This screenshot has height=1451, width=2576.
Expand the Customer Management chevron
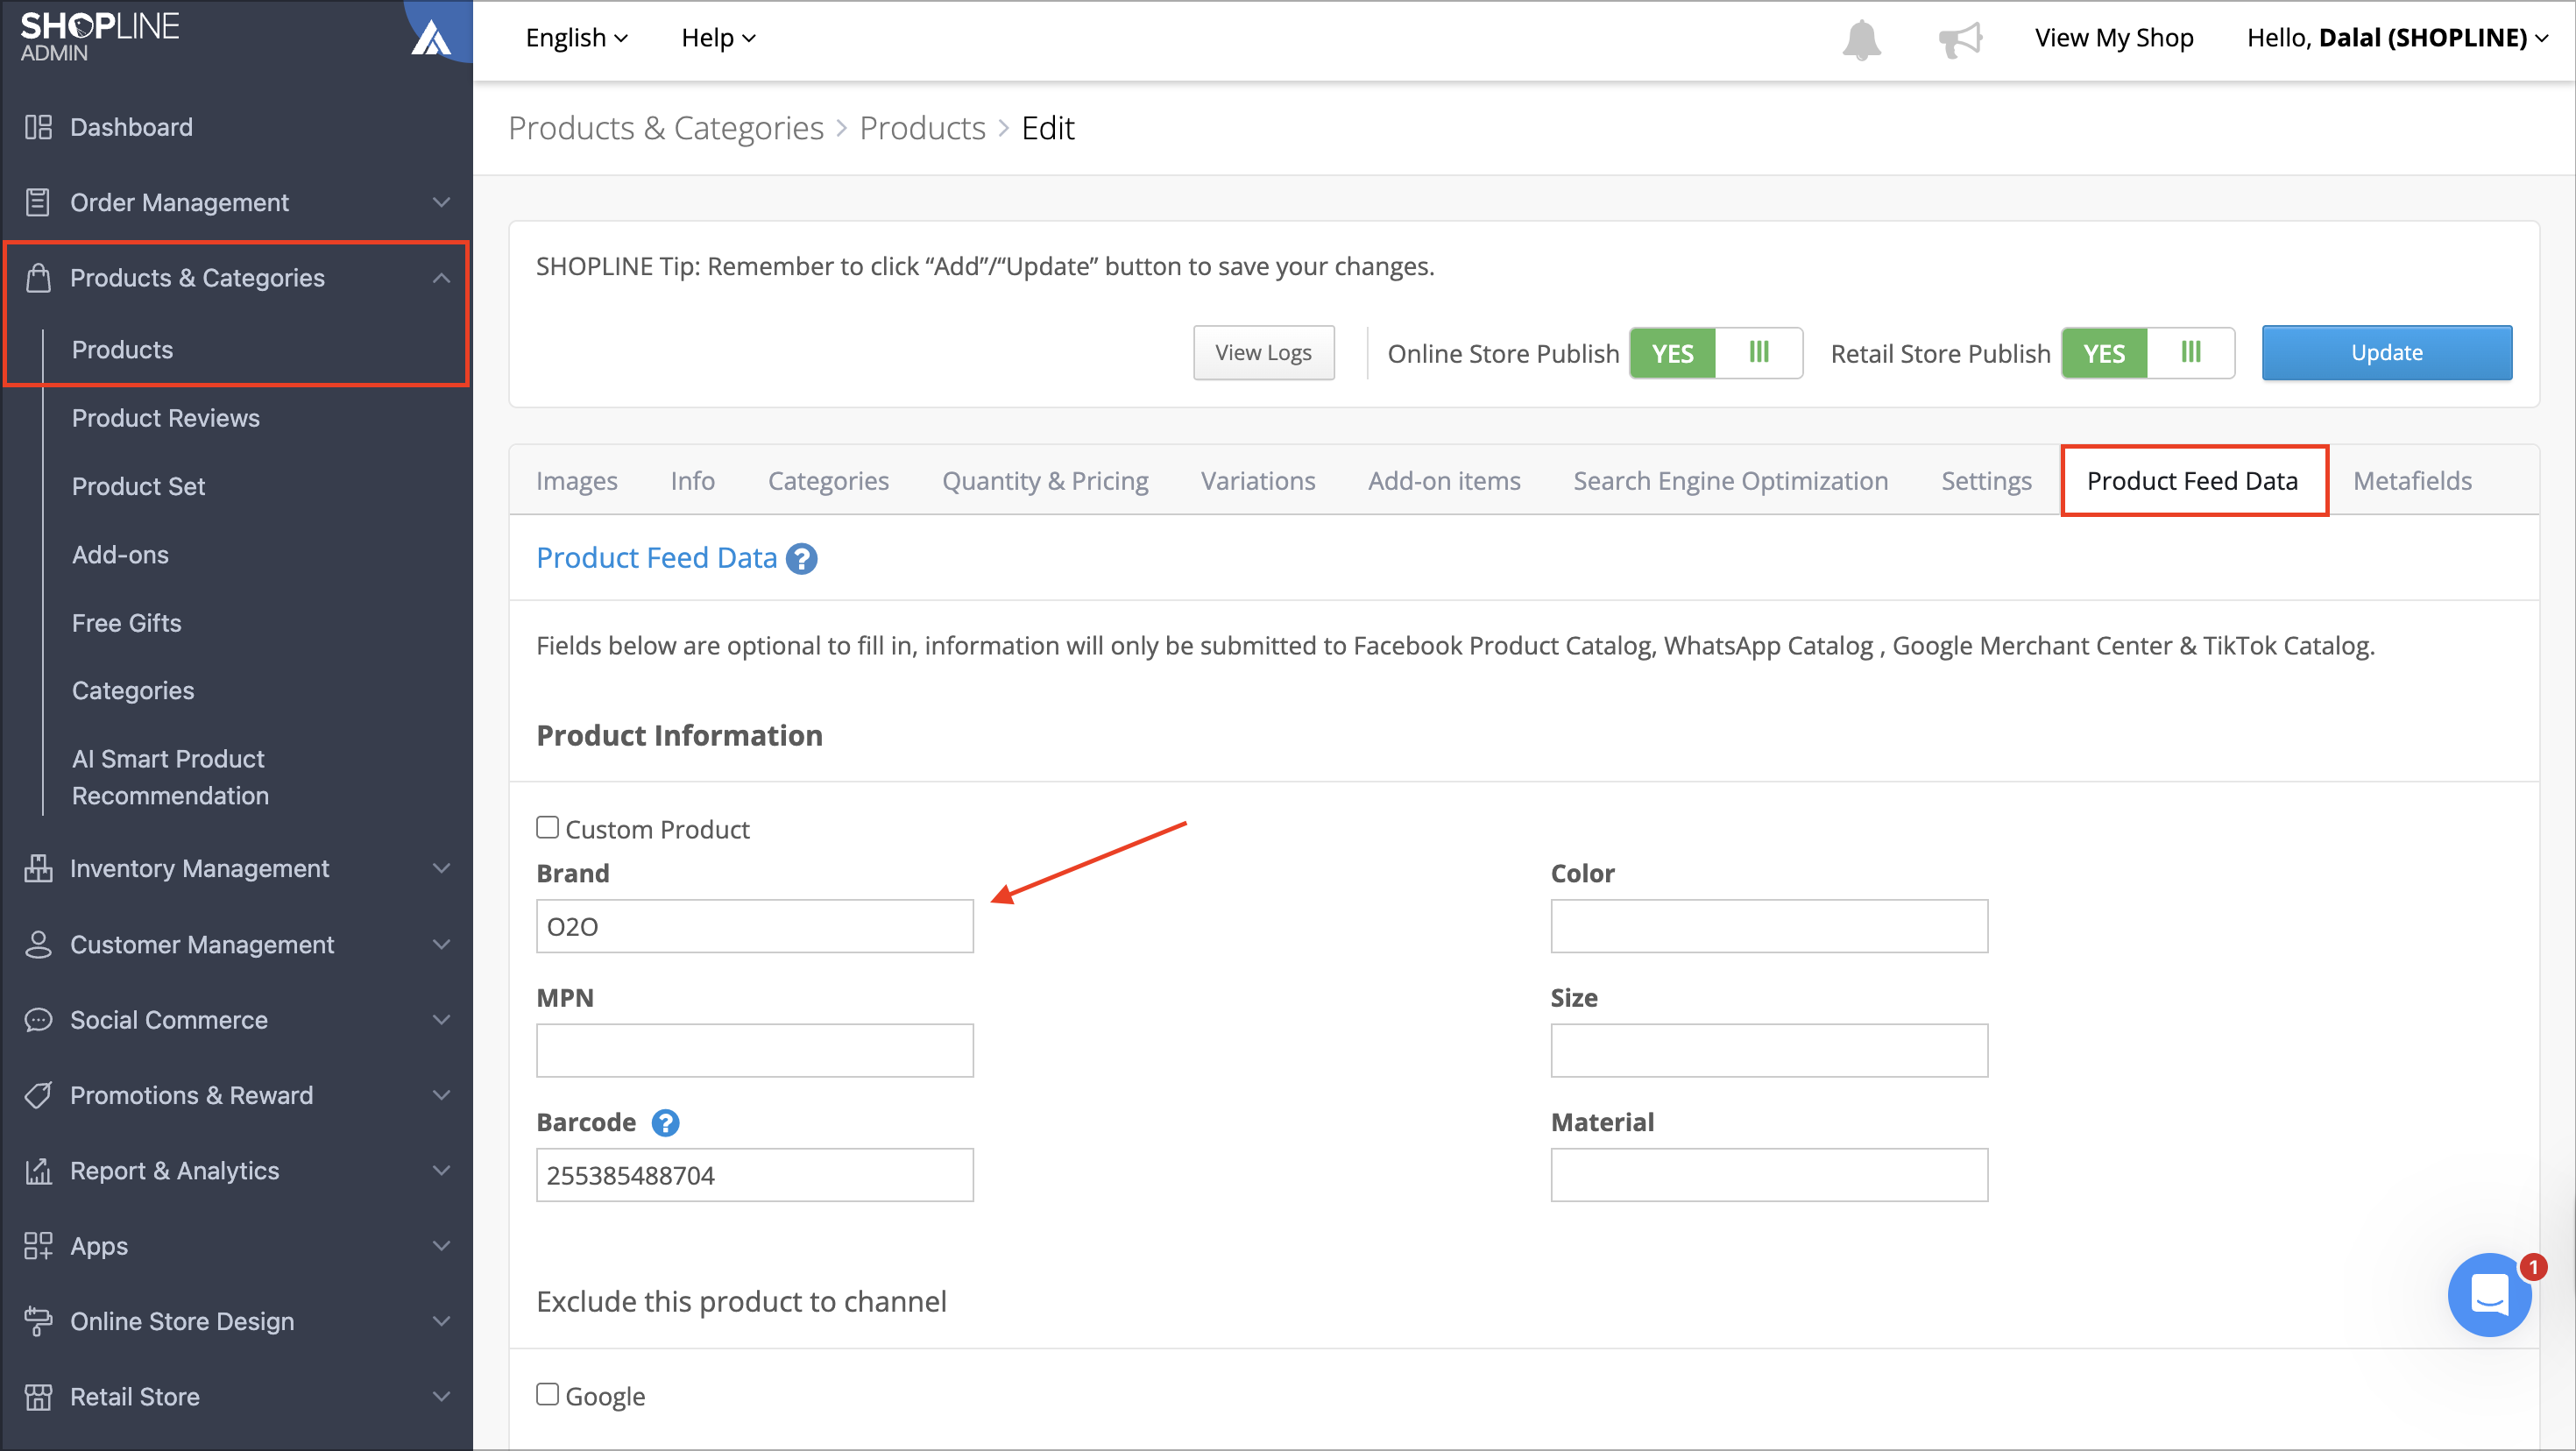(x=441, y=944)
